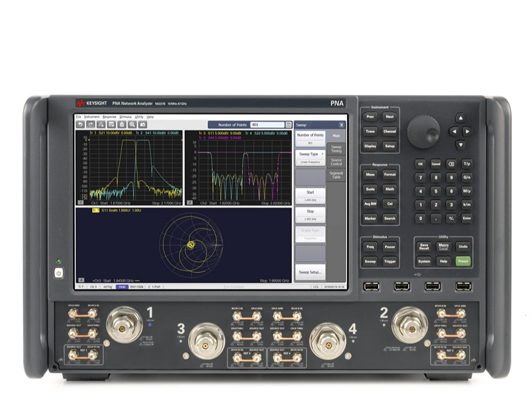The height and width of the screenshot is (416, 532).
Task: Click the camera screenshot icon in the toolbar
Action: pyautogui.click(x=143, y=125)
